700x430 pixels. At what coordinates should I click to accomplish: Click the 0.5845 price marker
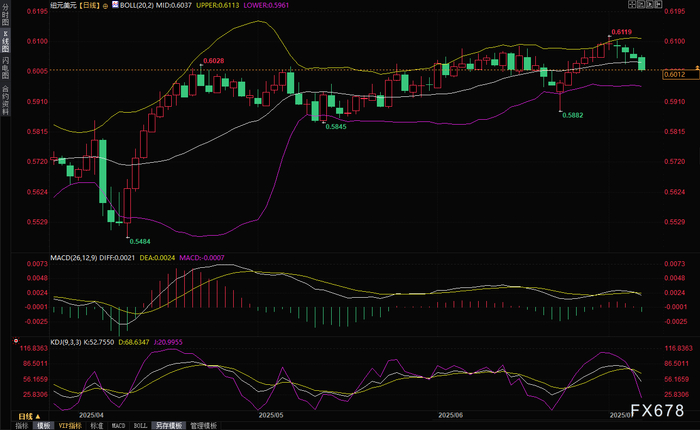(x=336, y=126)
